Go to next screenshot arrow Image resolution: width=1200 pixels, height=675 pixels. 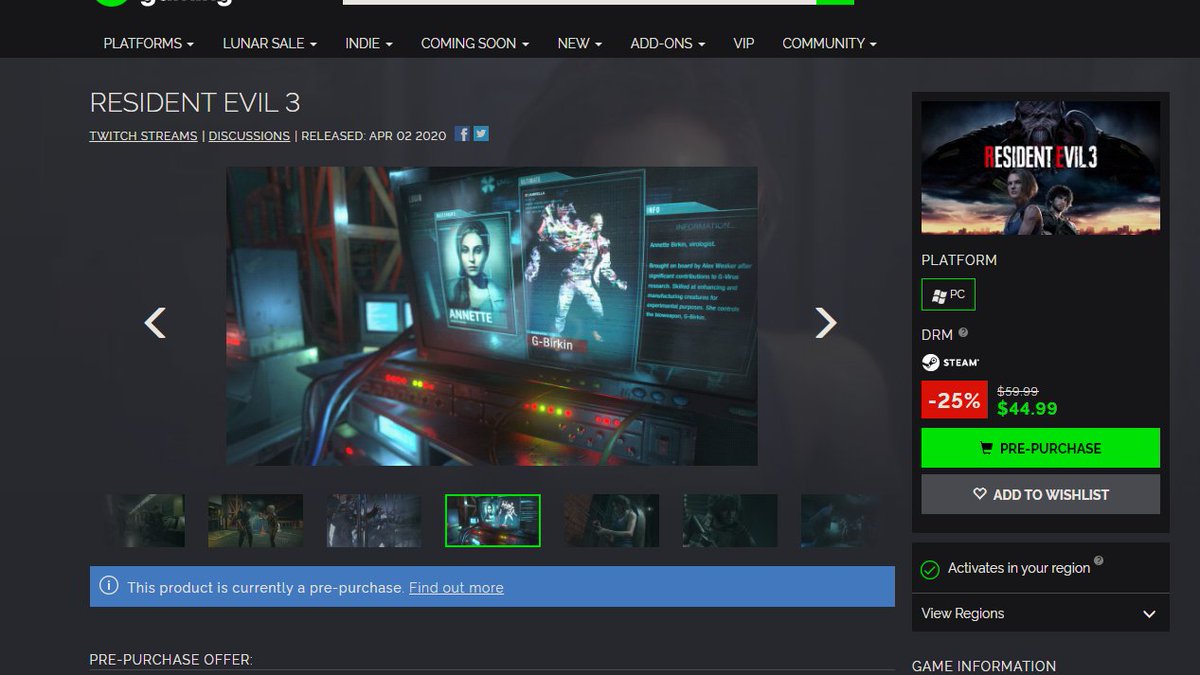pyautogui.click(x=825, y=322)
